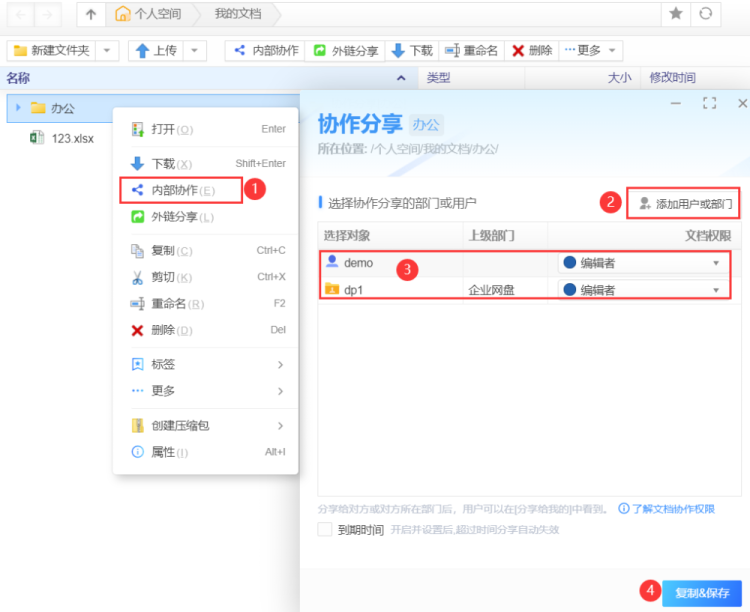This screenshot has width=750, height=612.
Task: Open 创建压缩包 submenu in context menu
Action: [180, 425]
